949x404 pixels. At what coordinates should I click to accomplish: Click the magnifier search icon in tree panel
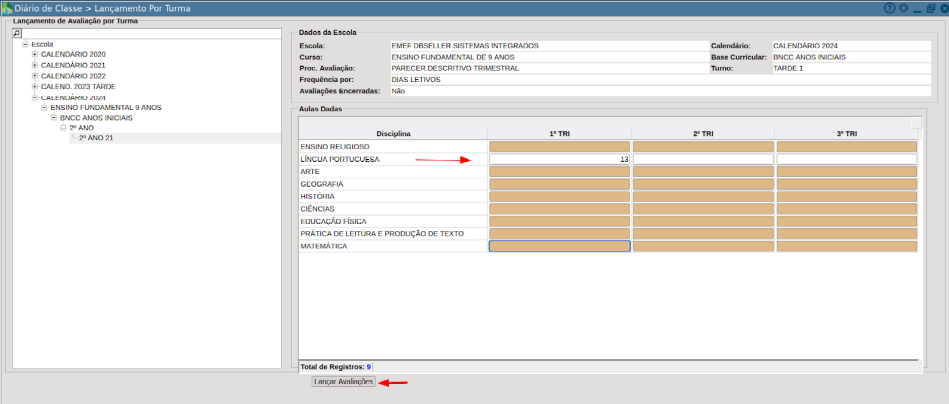pyautogui.click(x=17, y=33)
